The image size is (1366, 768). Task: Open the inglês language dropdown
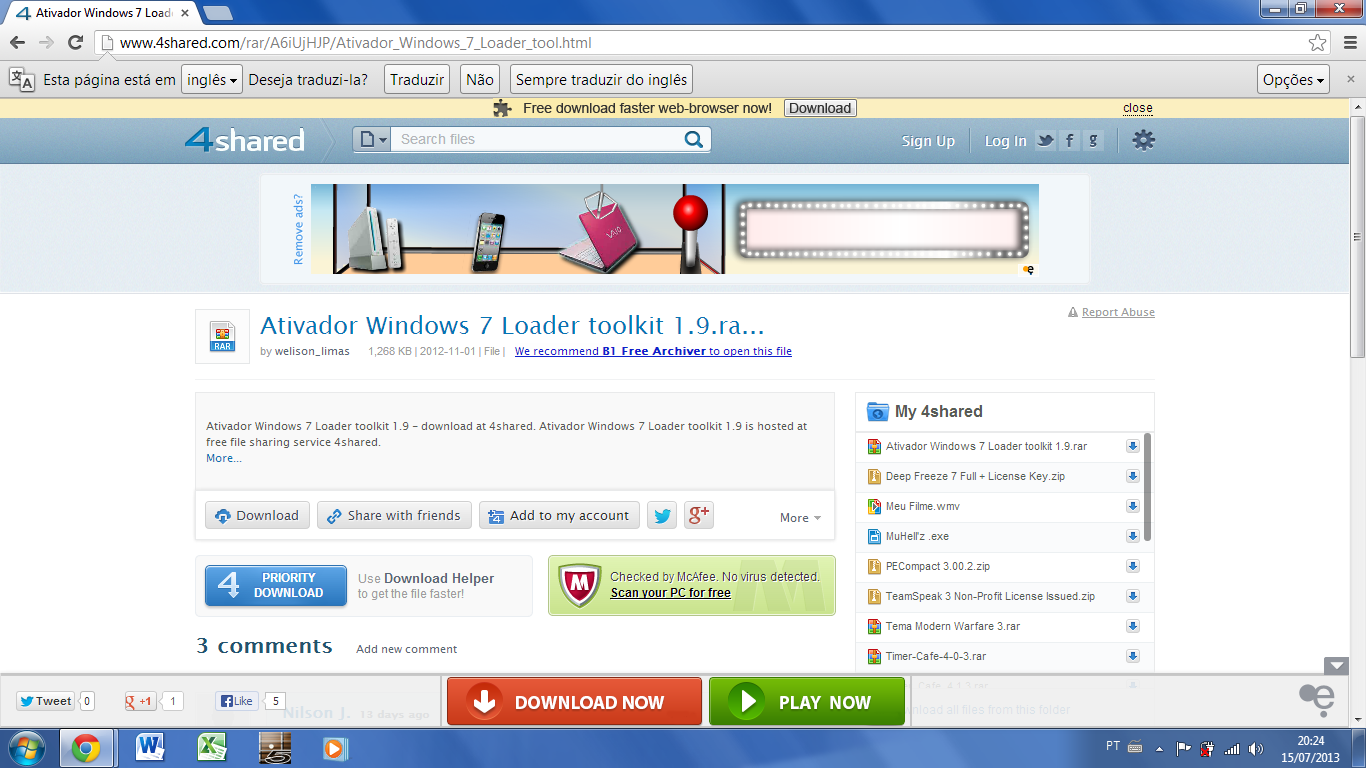tap(212, 80)
